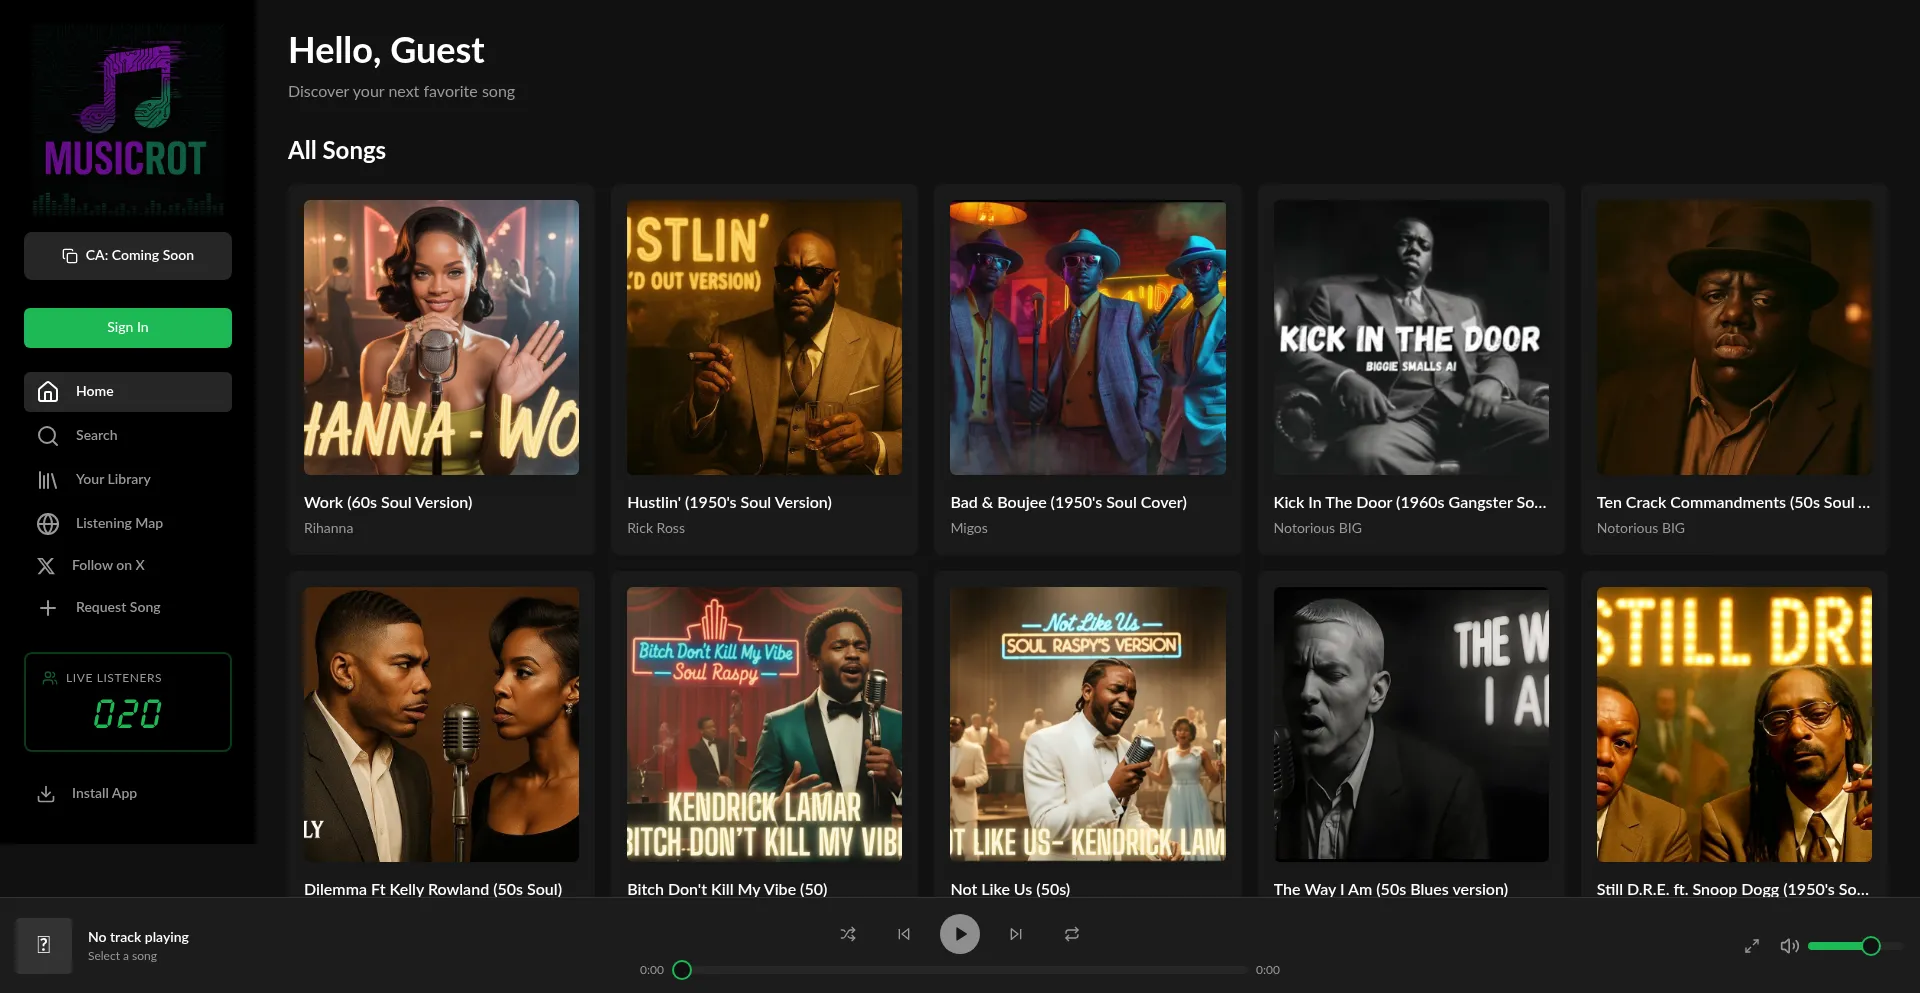Click the song progress bar
The width and height of the screenshot is (1920, 993).
coord(965,970)
